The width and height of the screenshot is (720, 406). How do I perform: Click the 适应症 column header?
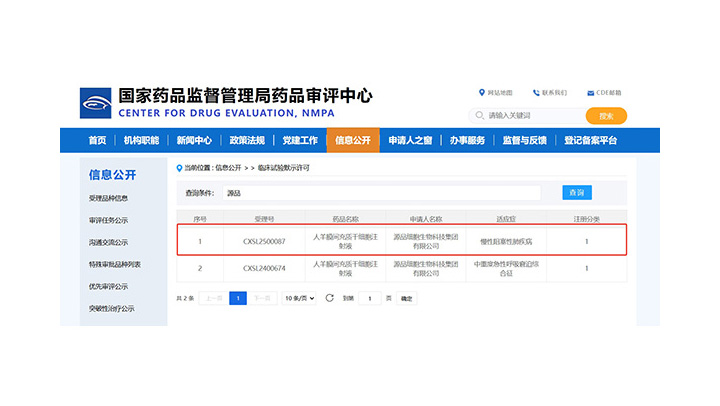(x=506, y=219)
